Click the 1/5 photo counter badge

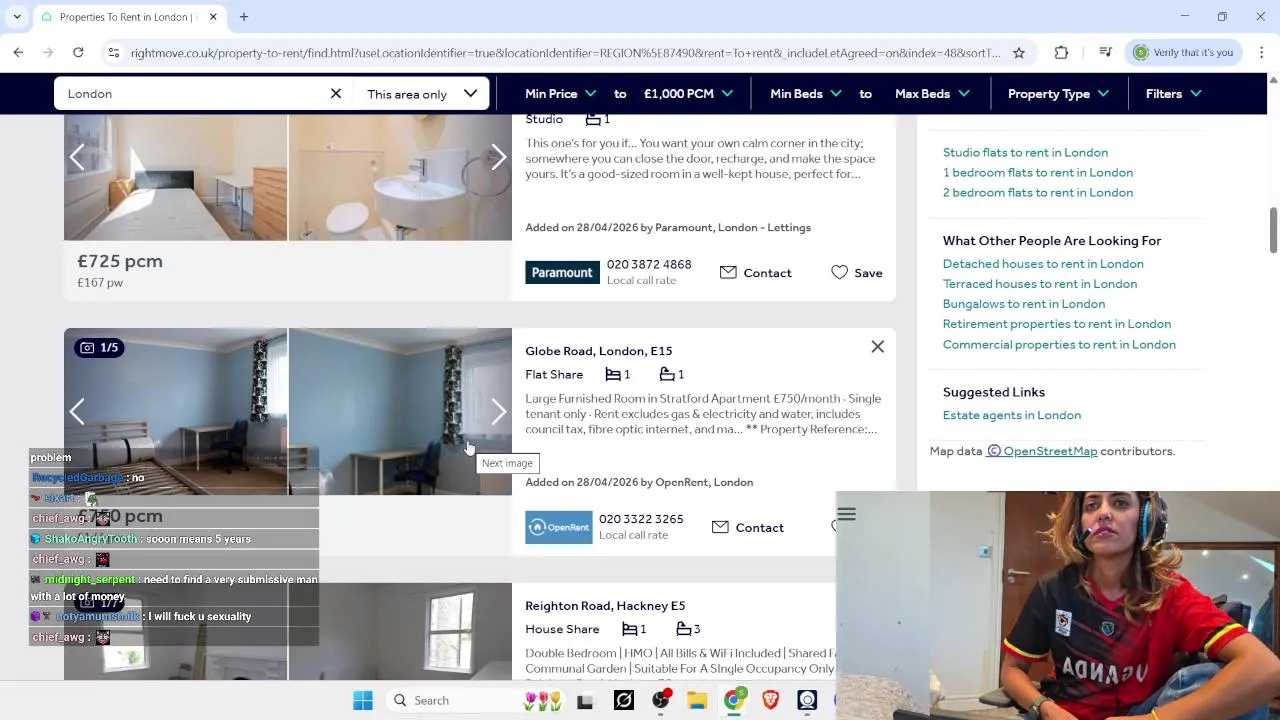(x=97, y=348)
